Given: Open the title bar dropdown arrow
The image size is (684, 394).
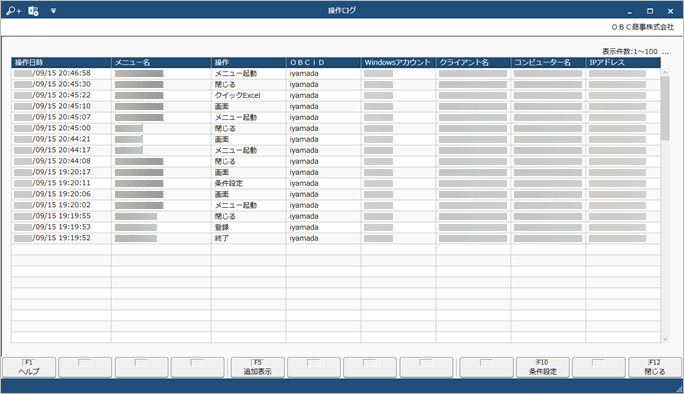Looking at the screenshot, I should point(53,10).
